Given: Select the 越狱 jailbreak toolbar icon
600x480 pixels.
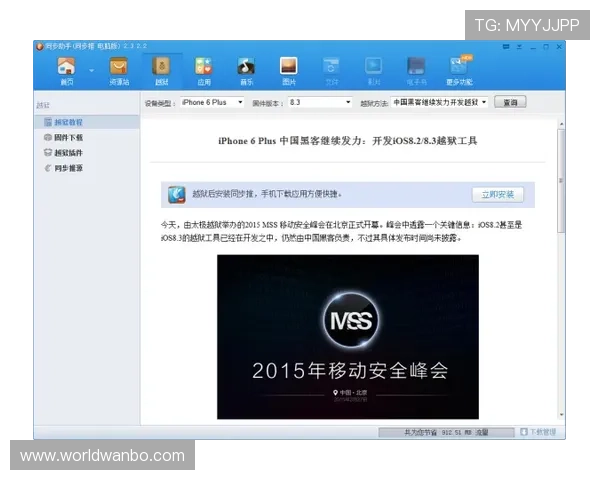Looking at the screenshot, I should [x=162, y=71].
